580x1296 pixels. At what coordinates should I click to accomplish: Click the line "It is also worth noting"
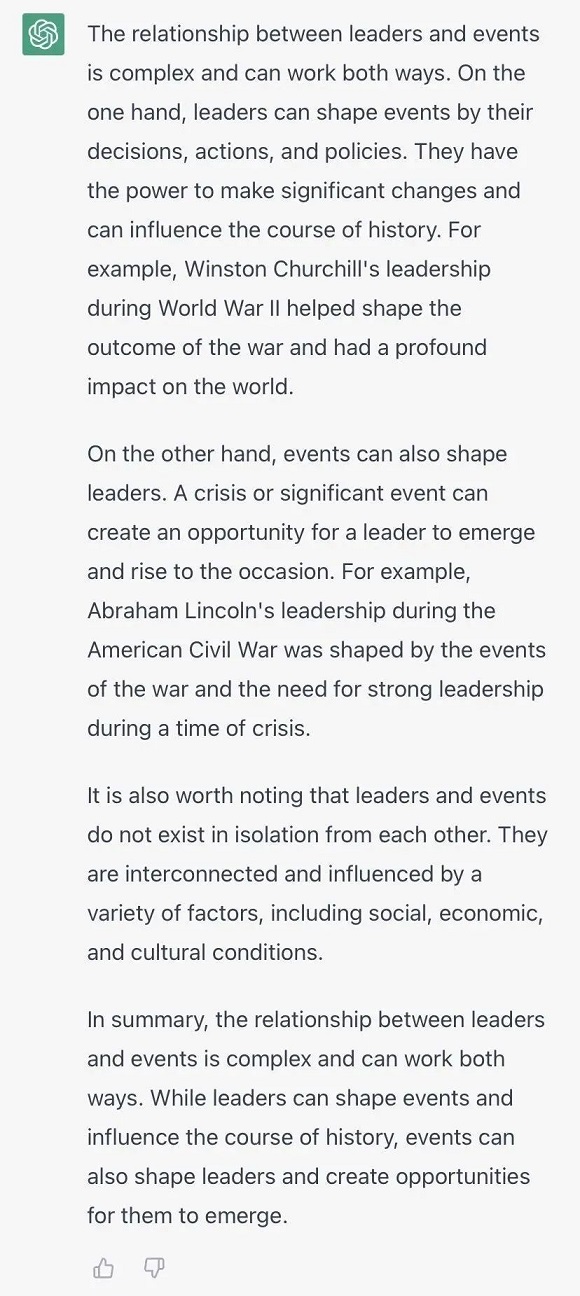coord(317,796)
